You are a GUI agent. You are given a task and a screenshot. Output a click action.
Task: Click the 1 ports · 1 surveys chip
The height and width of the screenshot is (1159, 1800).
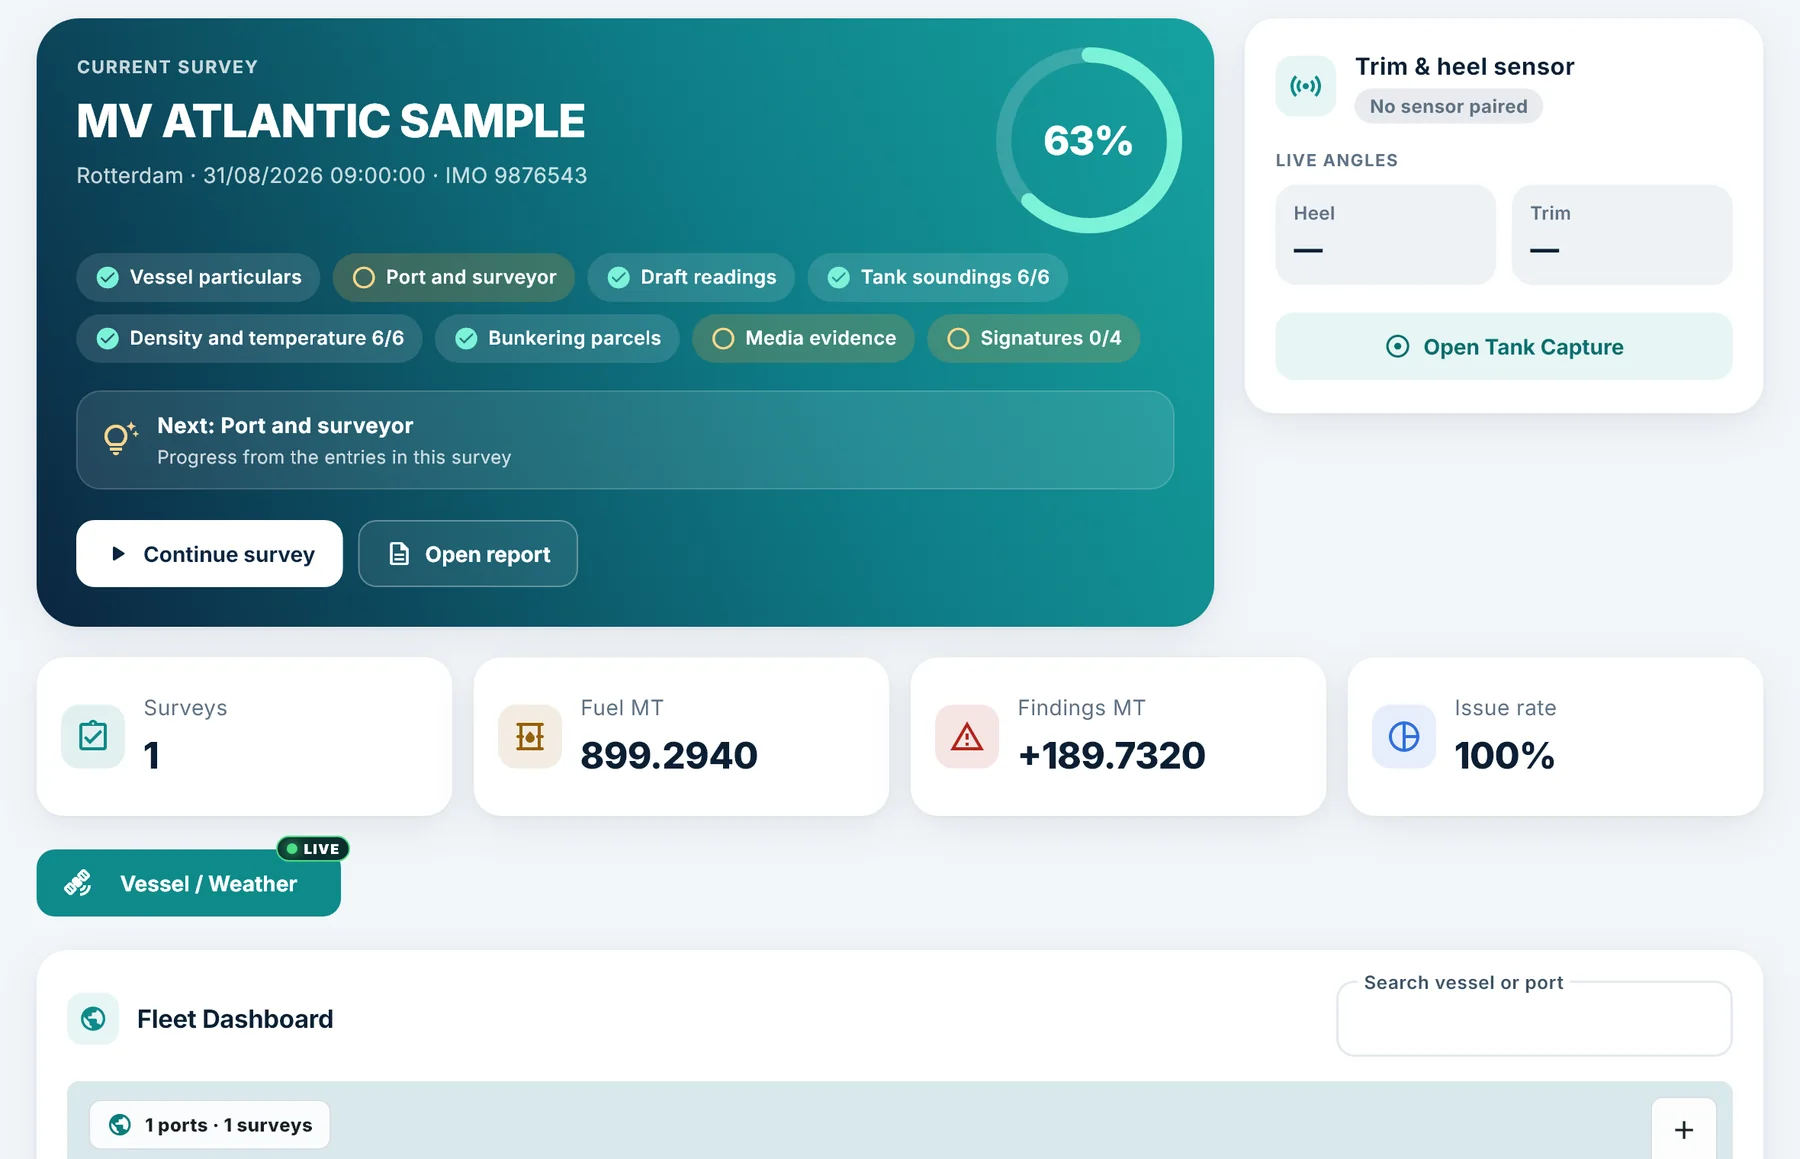(x=210, y=1125)
